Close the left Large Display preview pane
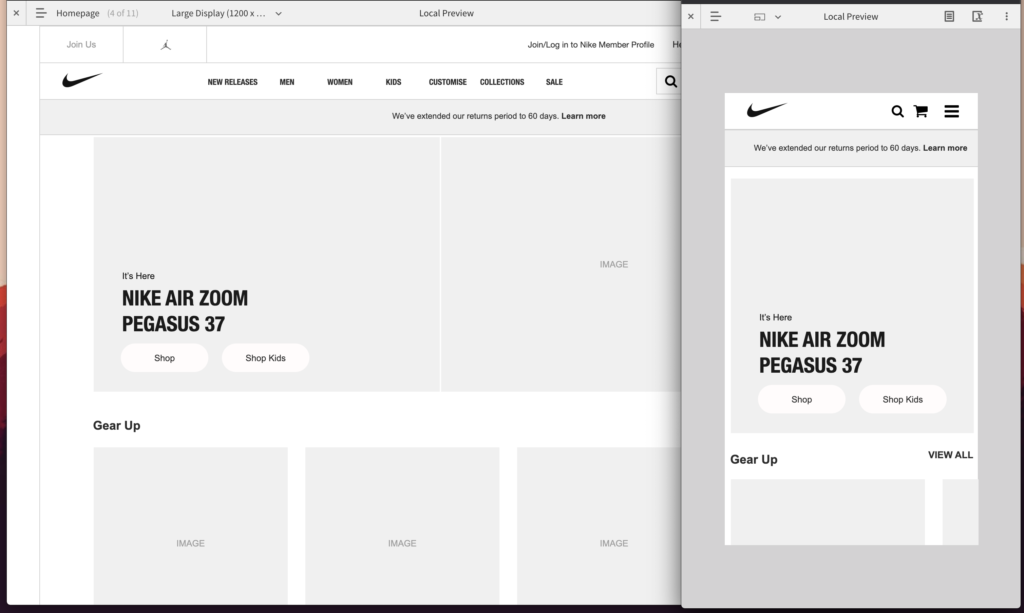Image resolution: width=1024 pixels, height=613 pixels. coord(16,13)
